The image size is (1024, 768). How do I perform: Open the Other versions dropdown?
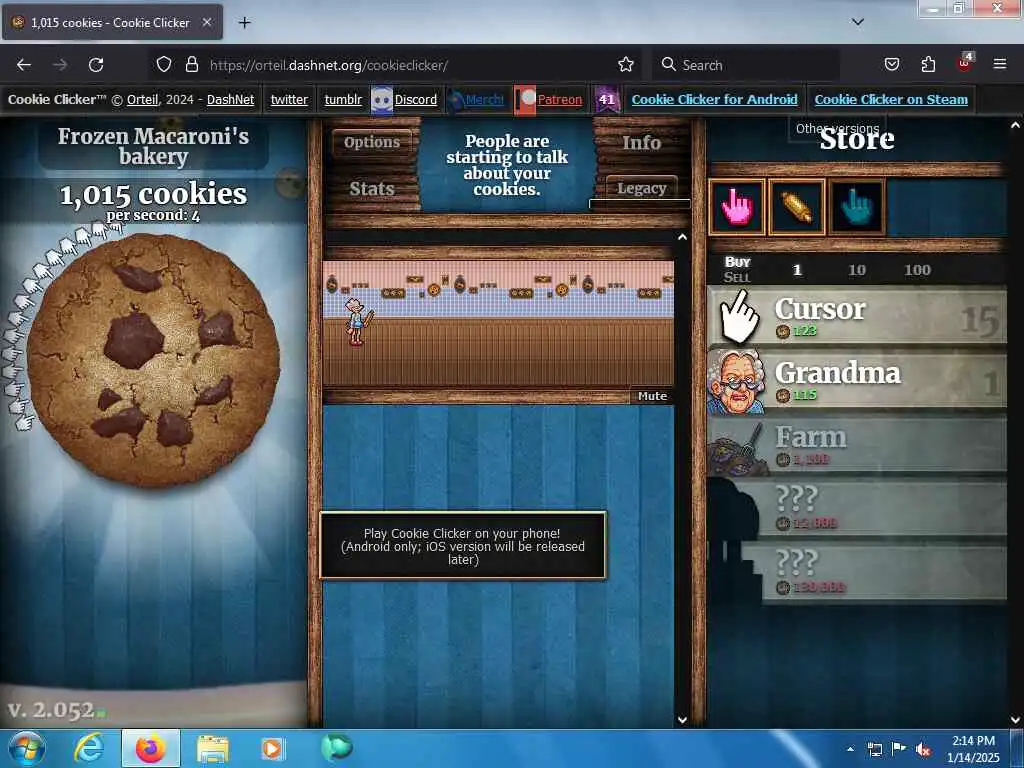837,128
